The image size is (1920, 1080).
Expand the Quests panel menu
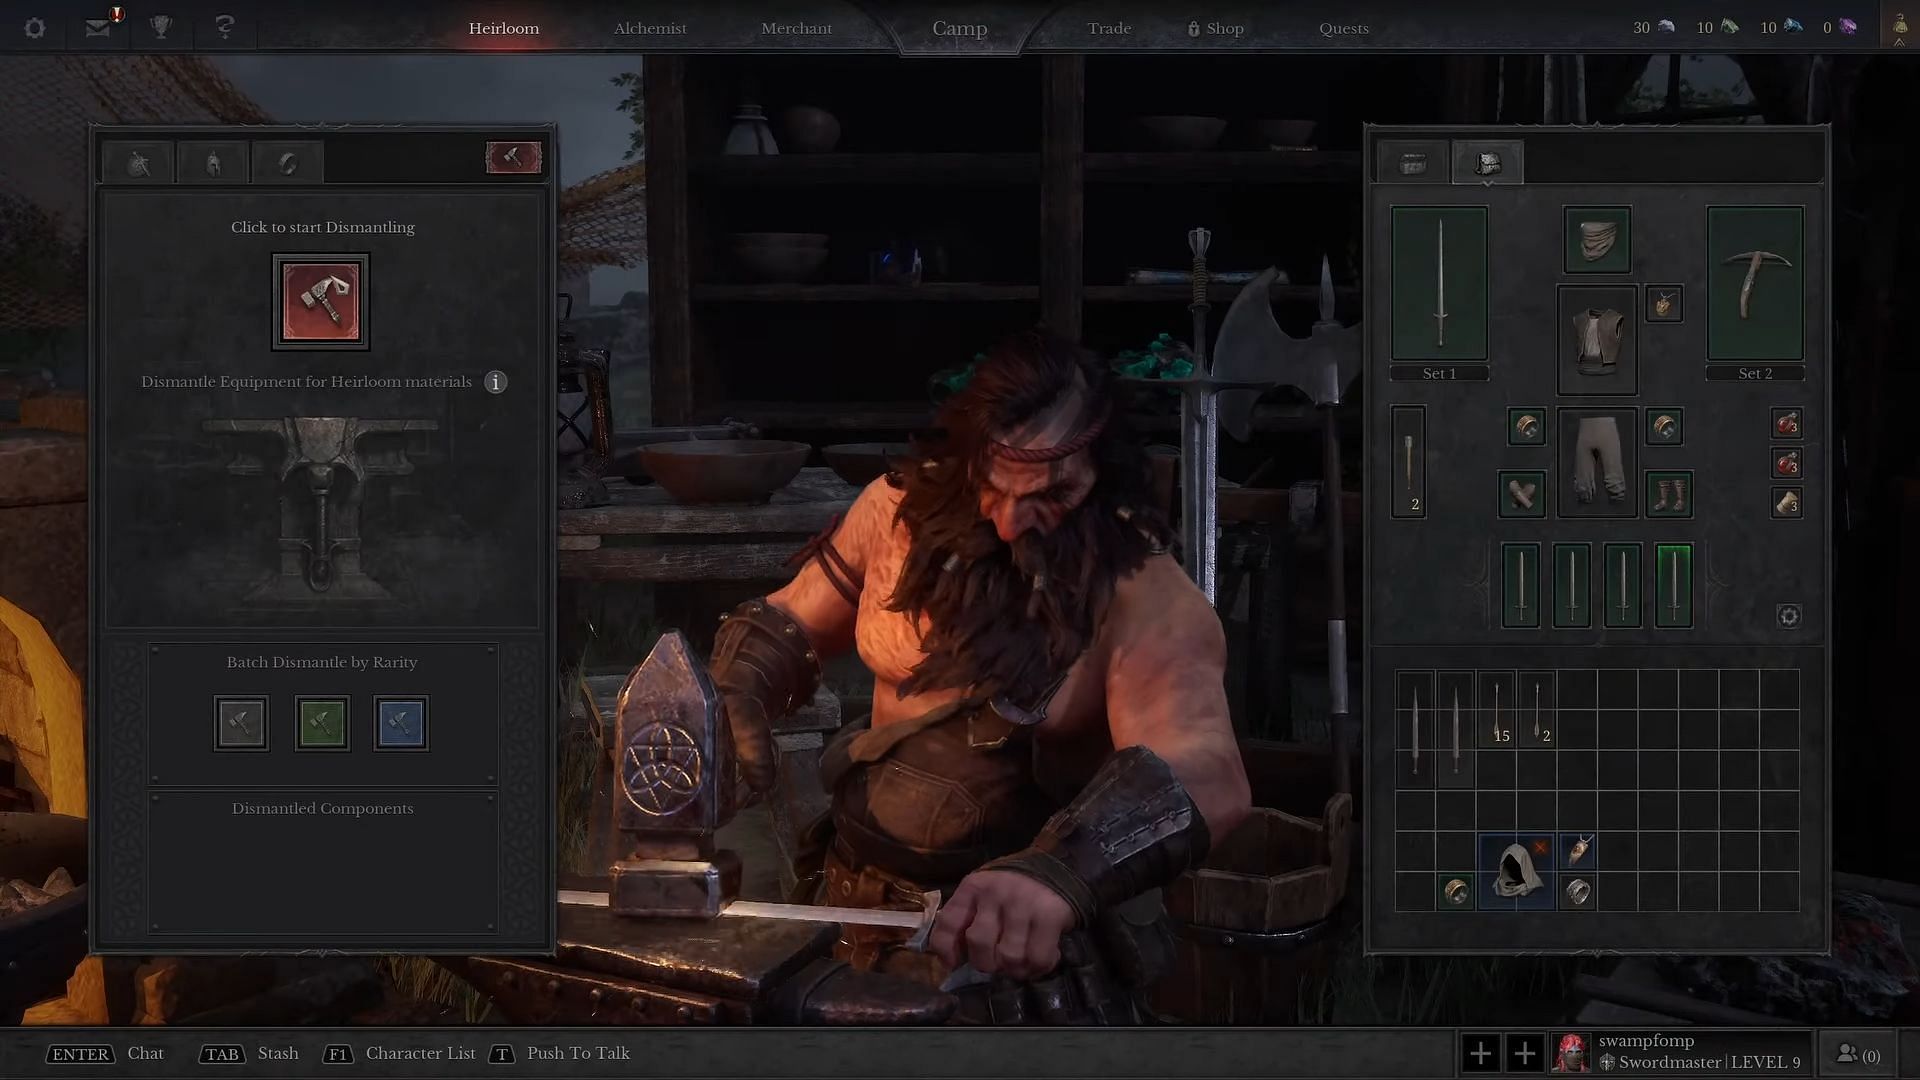pos(1342,26)
